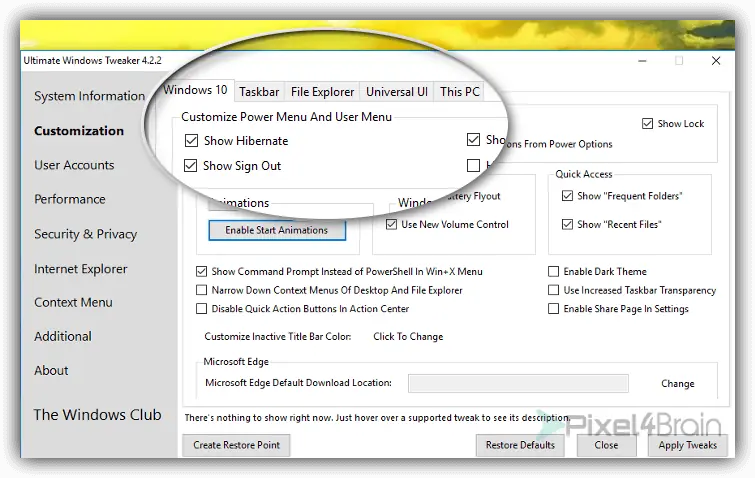This screenshot has height=478, width=755.
Task: Toggle Show "Recent Files" checkbox
Action: tap(568, 224)
